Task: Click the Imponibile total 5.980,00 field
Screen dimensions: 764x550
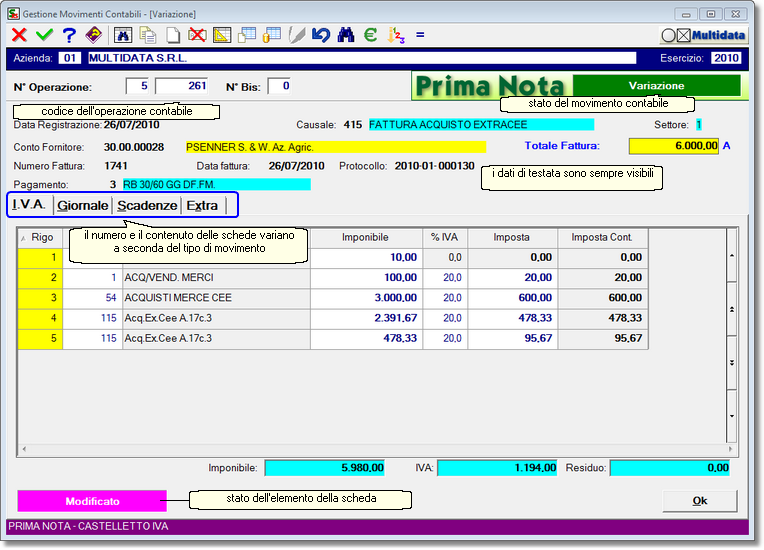Action: pos(325,468)
